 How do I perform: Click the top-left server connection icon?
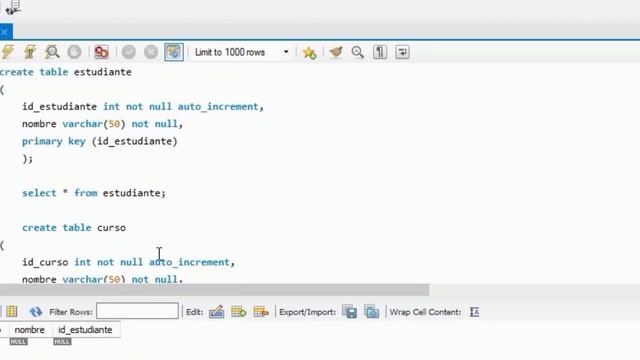click(x=13, y=7)
